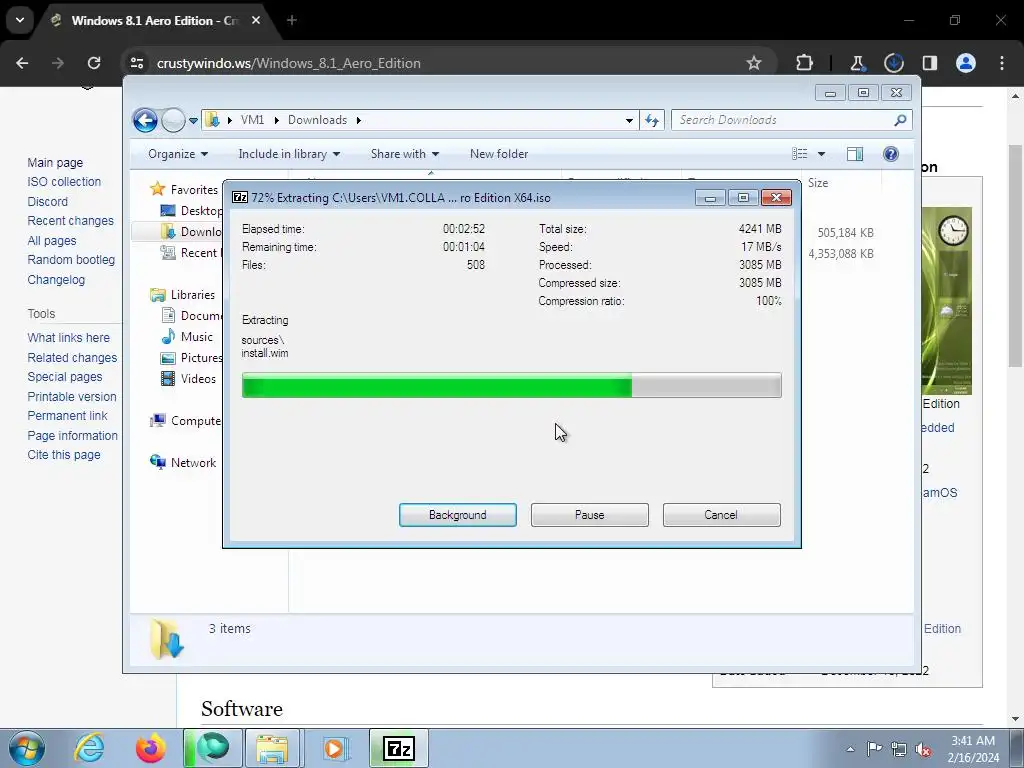Open the Organize menu
Image resolution: width=1024 pixels, height=768 pixels.
pos(178,154)
